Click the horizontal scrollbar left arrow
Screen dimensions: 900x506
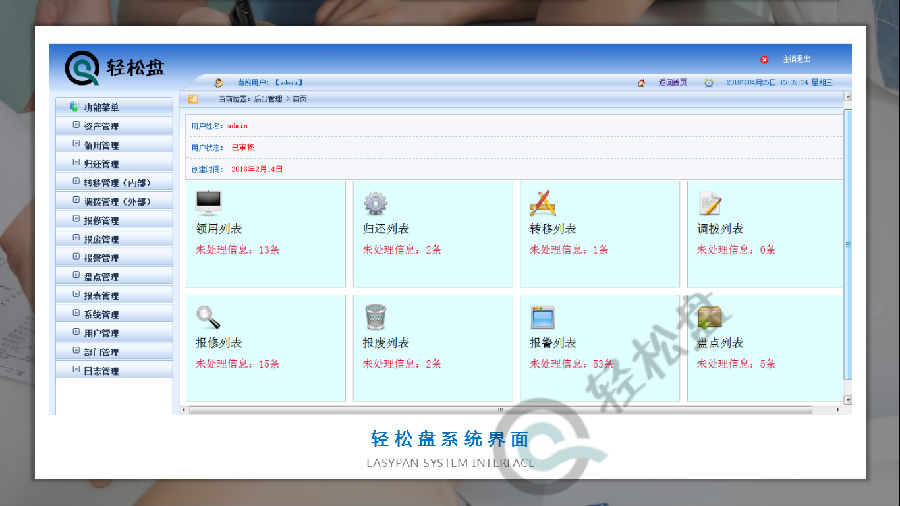tap(184, 410)
